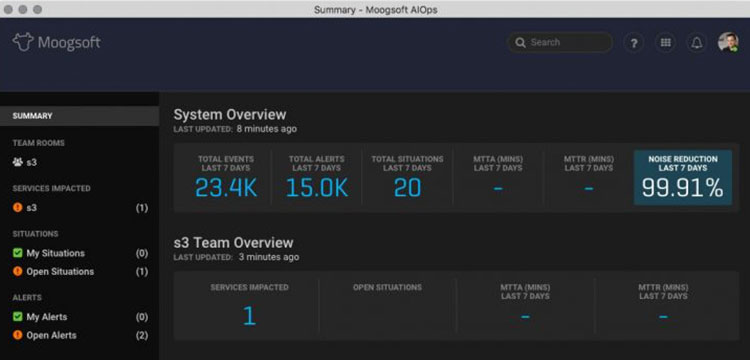This screenshot has height=360, width=750.
Task: Open the notifications bell icon
Action: click(697, 43)
